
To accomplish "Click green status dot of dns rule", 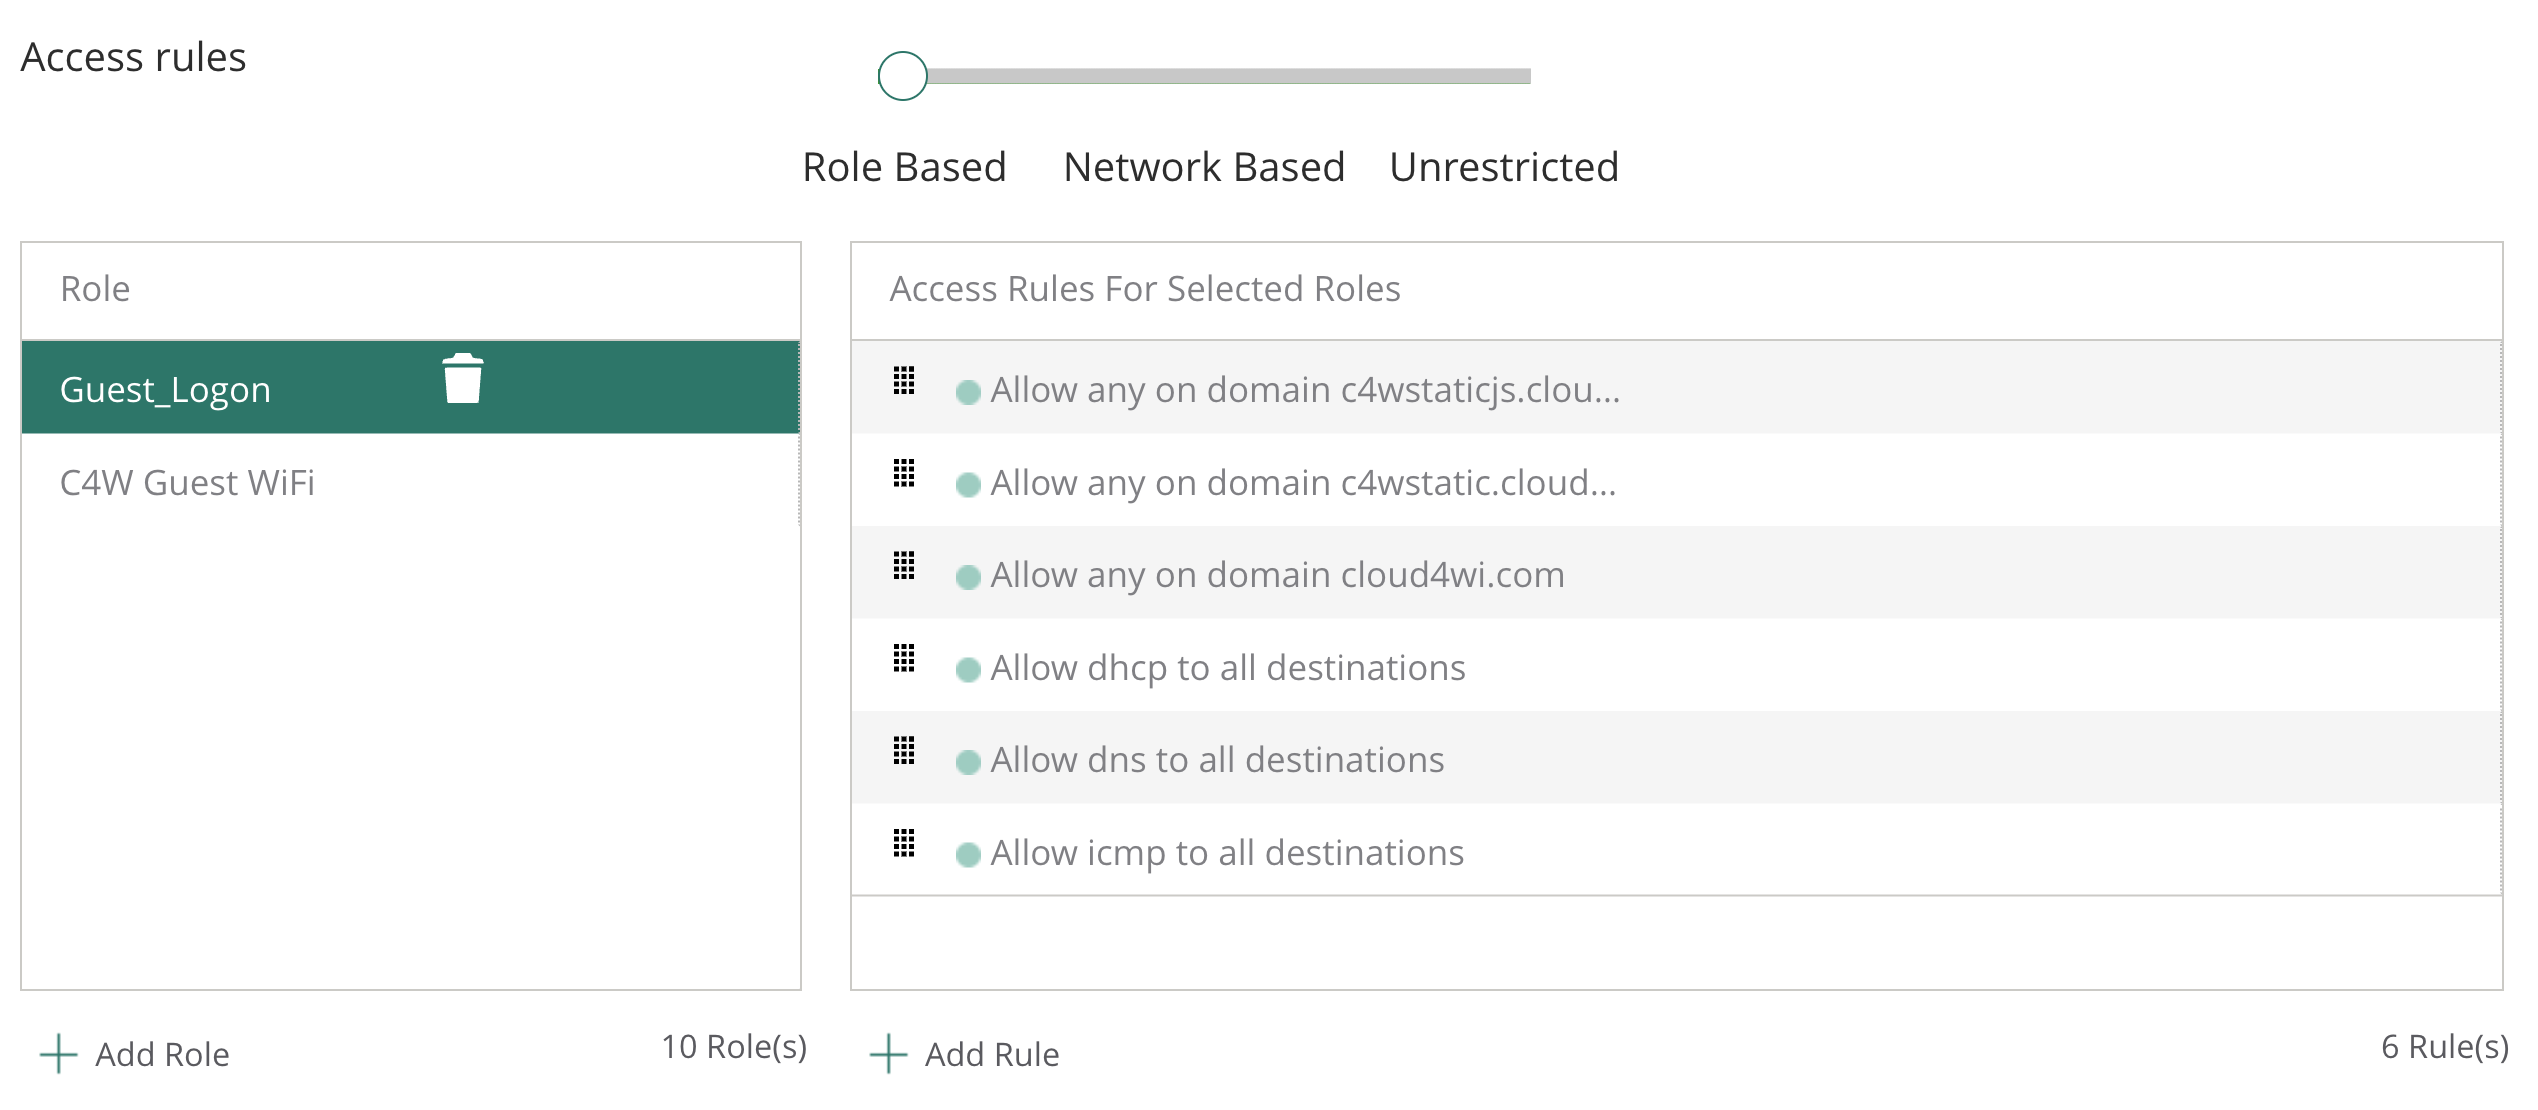I will point(968,762).
